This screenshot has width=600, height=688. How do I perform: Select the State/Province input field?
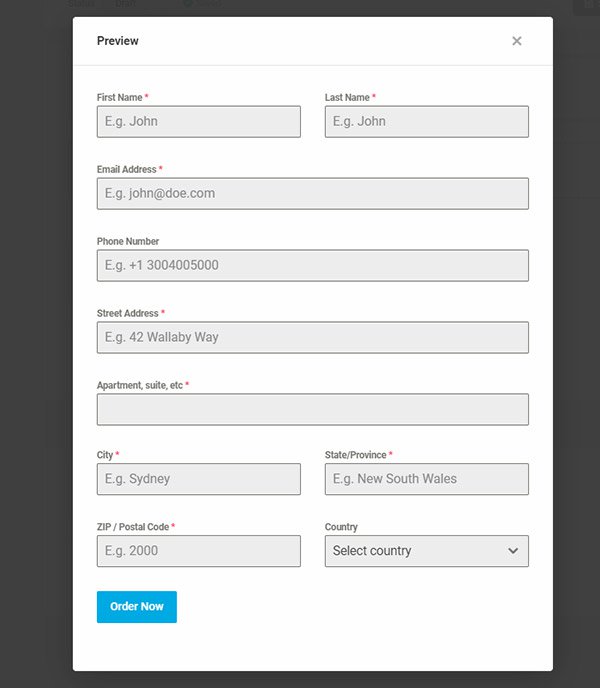coord(426,479)
